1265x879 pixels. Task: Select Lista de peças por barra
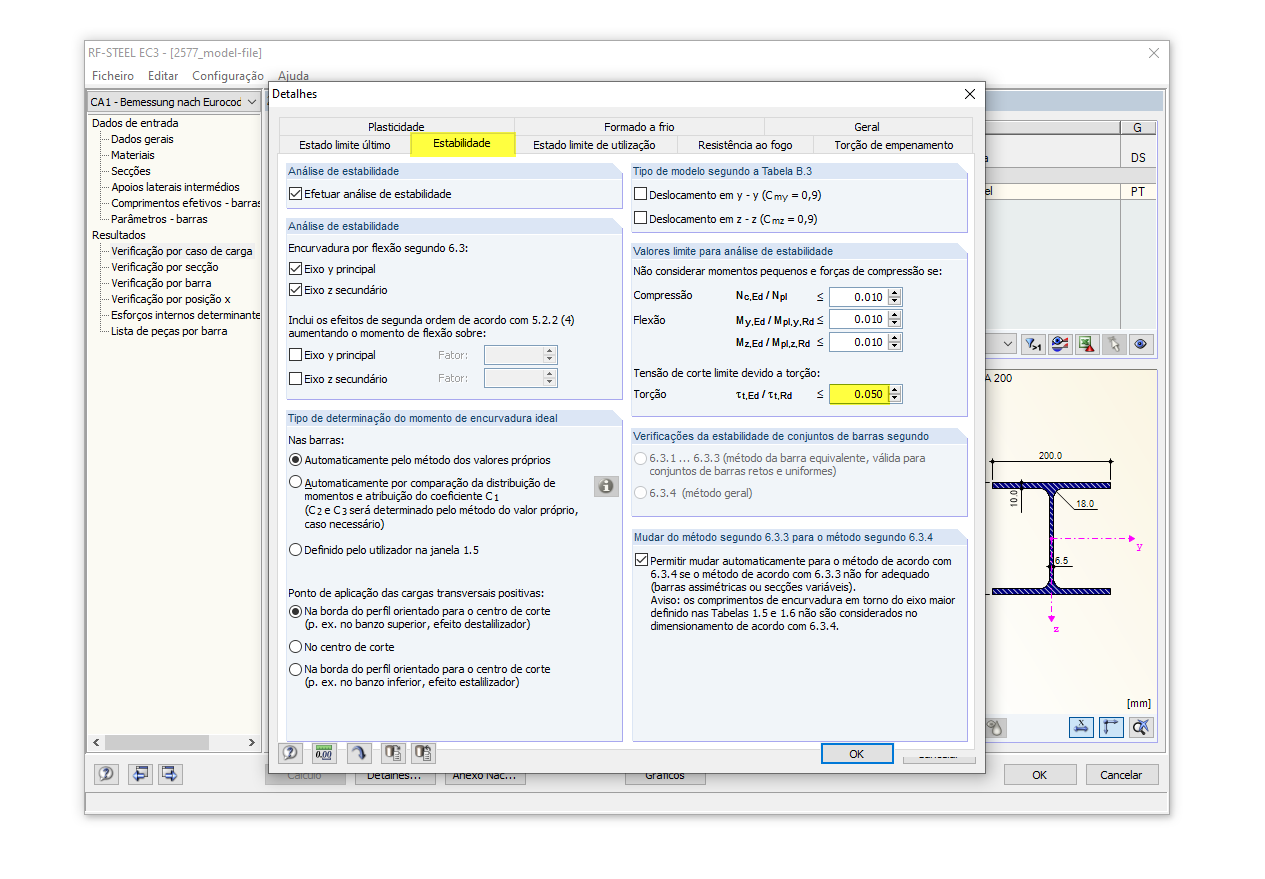coord(169,331)
